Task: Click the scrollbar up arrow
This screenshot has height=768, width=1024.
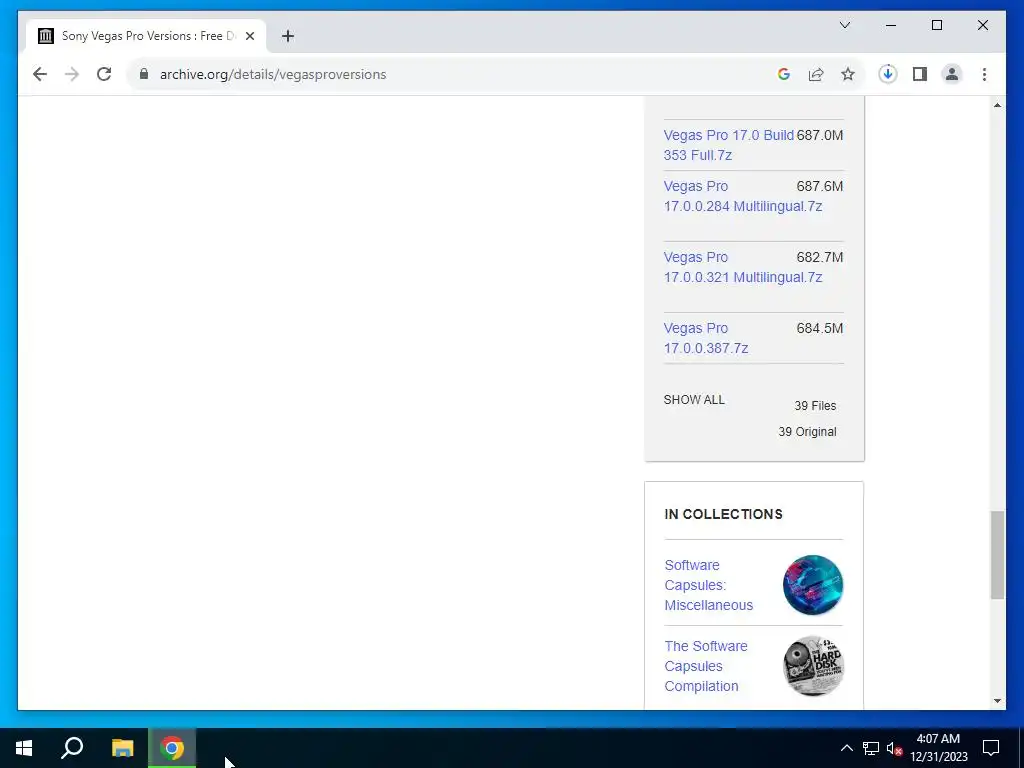Action: point(997,105)
